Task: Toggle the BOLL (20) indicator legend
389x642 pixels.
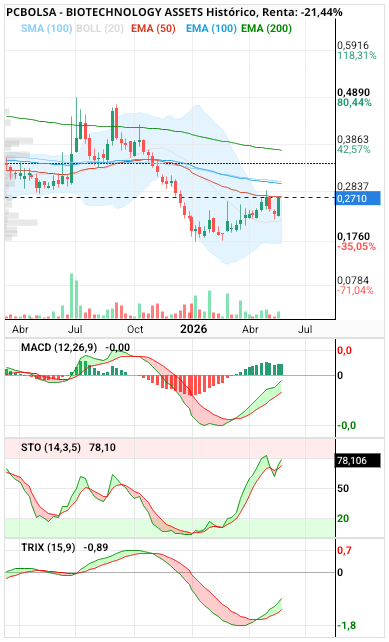Action: click(100, 29)
